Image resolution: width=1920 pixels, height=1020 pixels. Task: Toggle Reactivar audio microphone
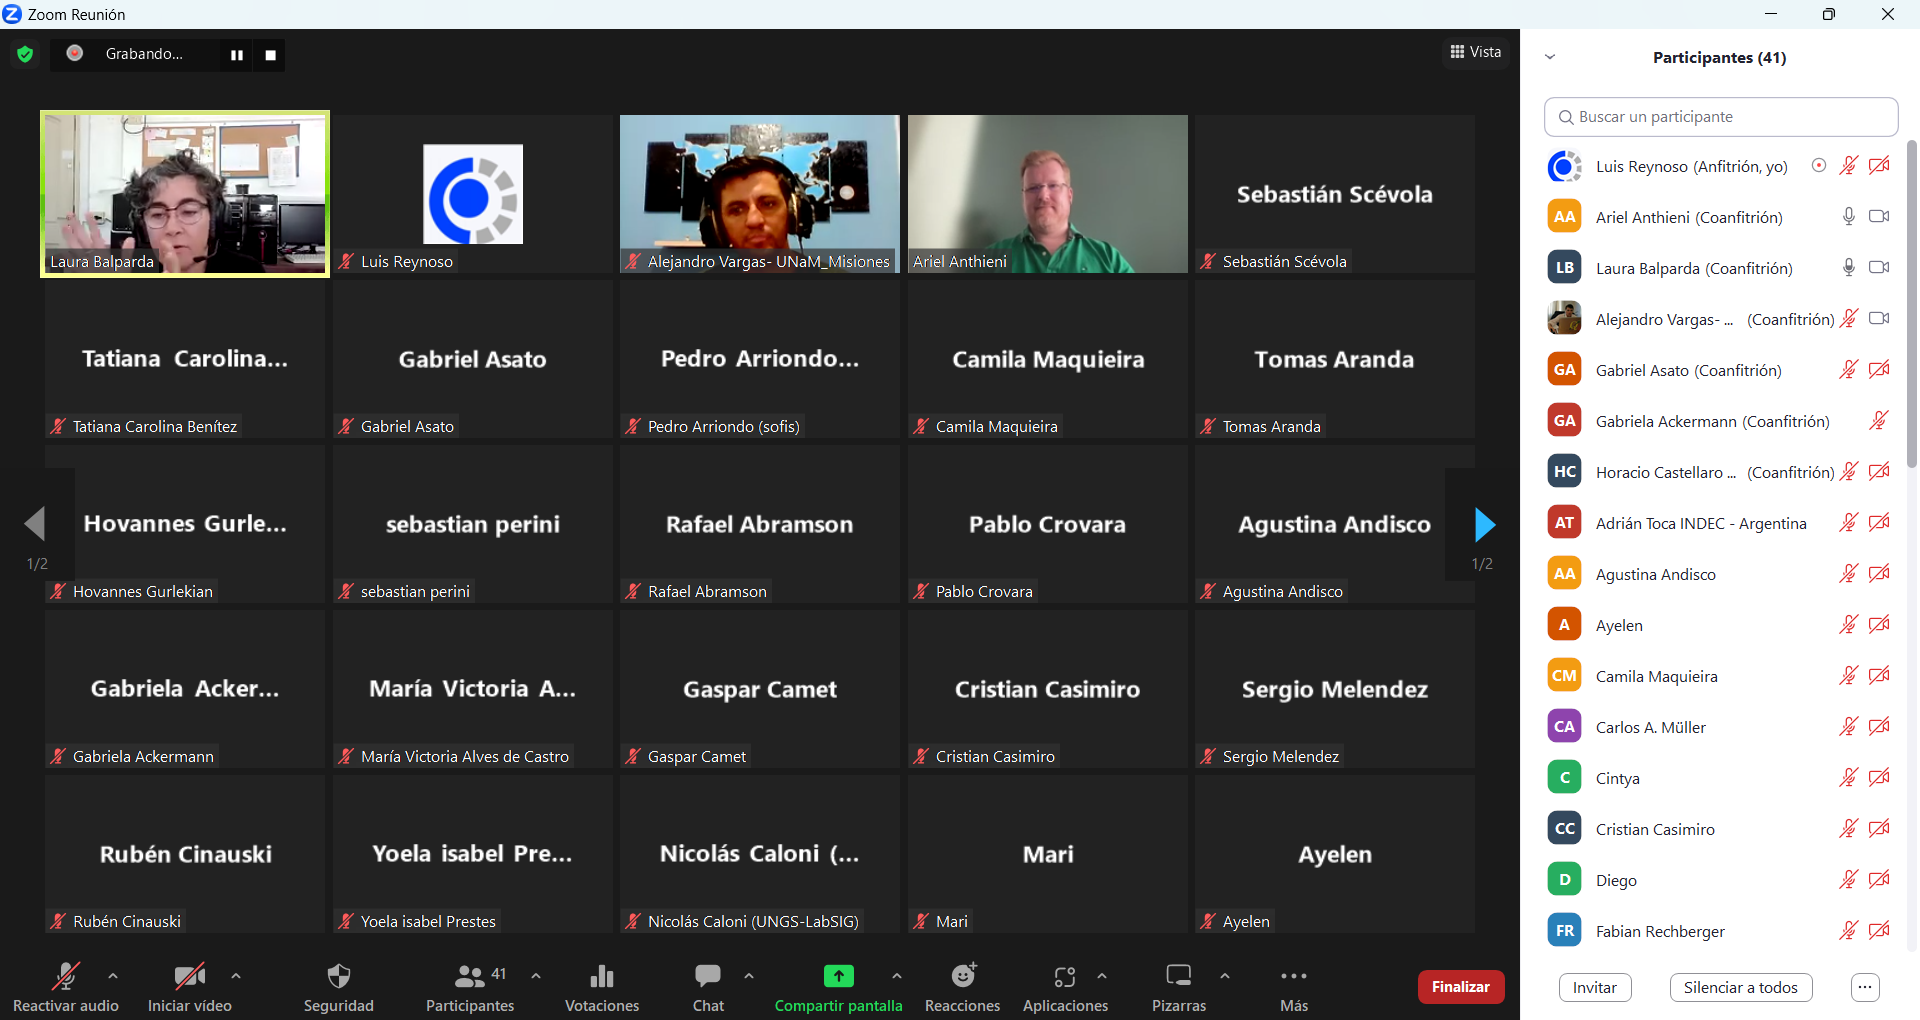[66, 977]
